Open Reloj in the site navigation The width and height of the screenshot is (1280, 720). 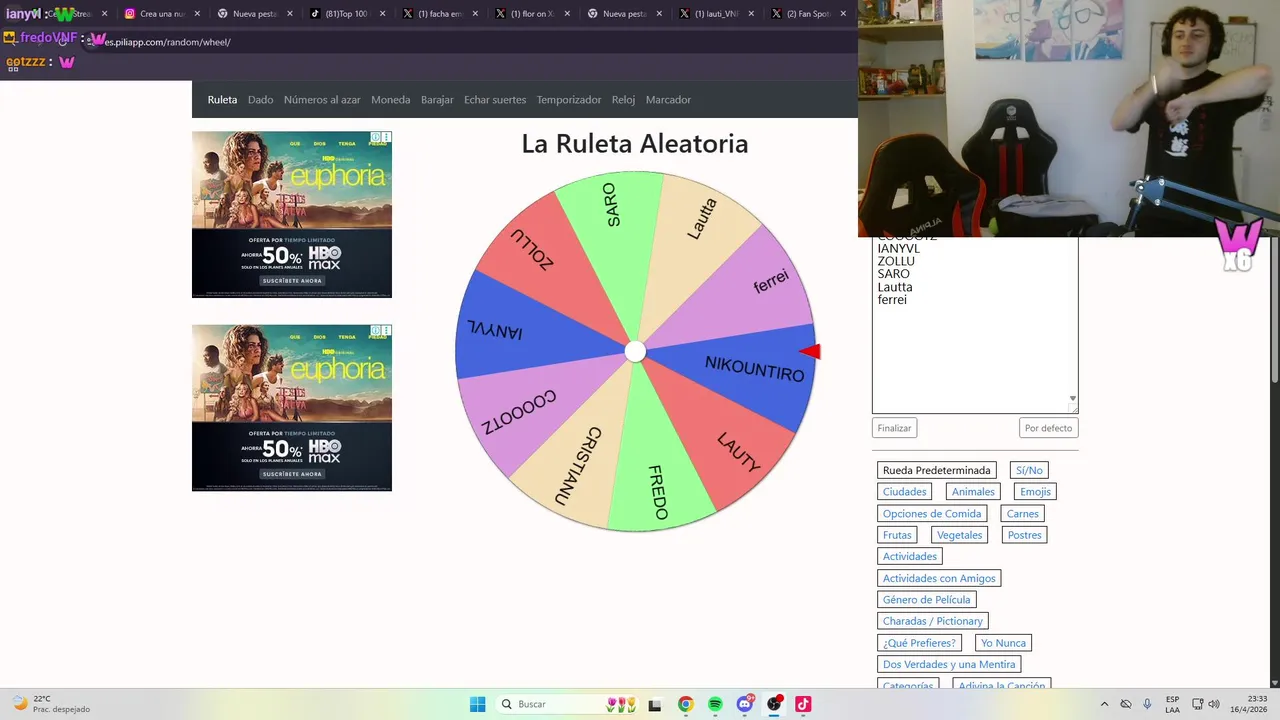(623, 100)
